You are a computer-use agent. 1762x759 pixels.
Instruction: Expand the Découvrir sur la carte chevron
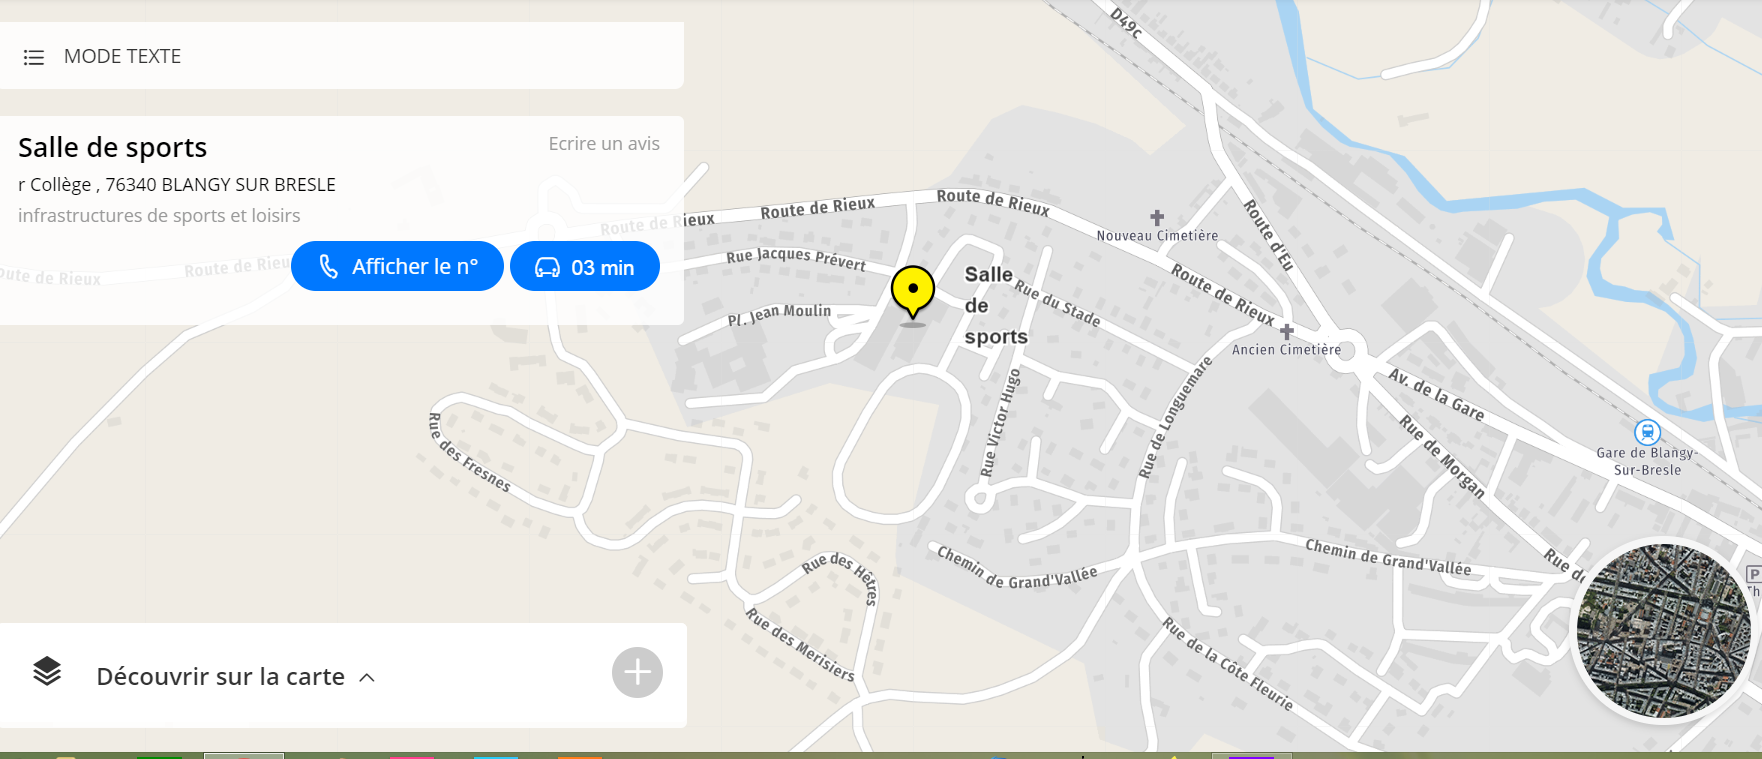[367, 678]
